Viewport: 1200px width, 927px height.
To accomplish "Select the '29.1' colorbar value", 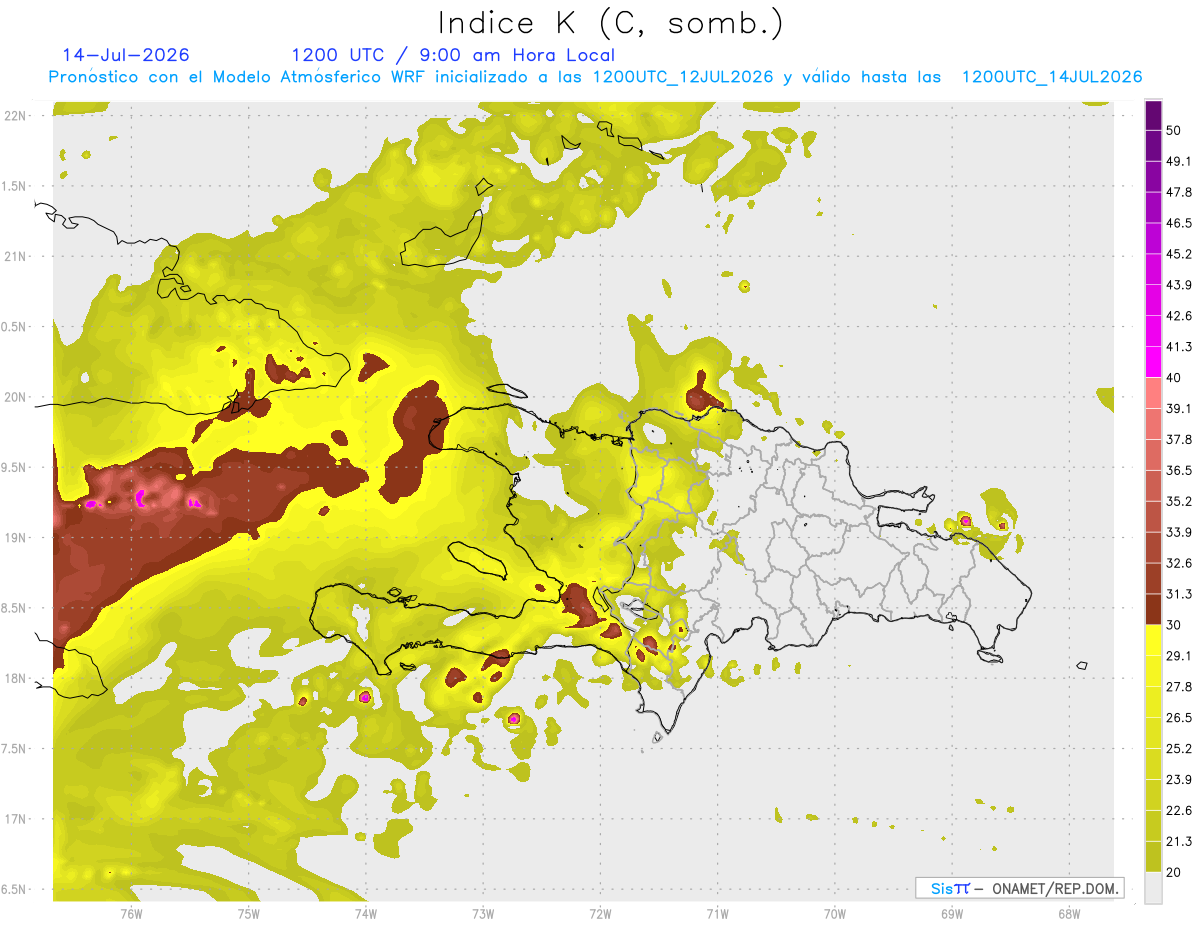I will (1179, 656).
